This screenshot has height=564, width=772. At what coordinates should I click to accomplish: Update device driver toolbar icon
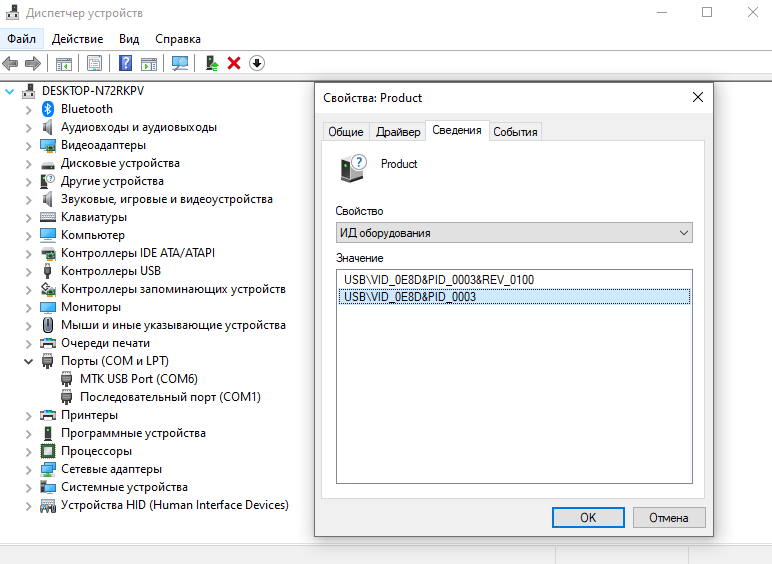click(x=212, y=63)
